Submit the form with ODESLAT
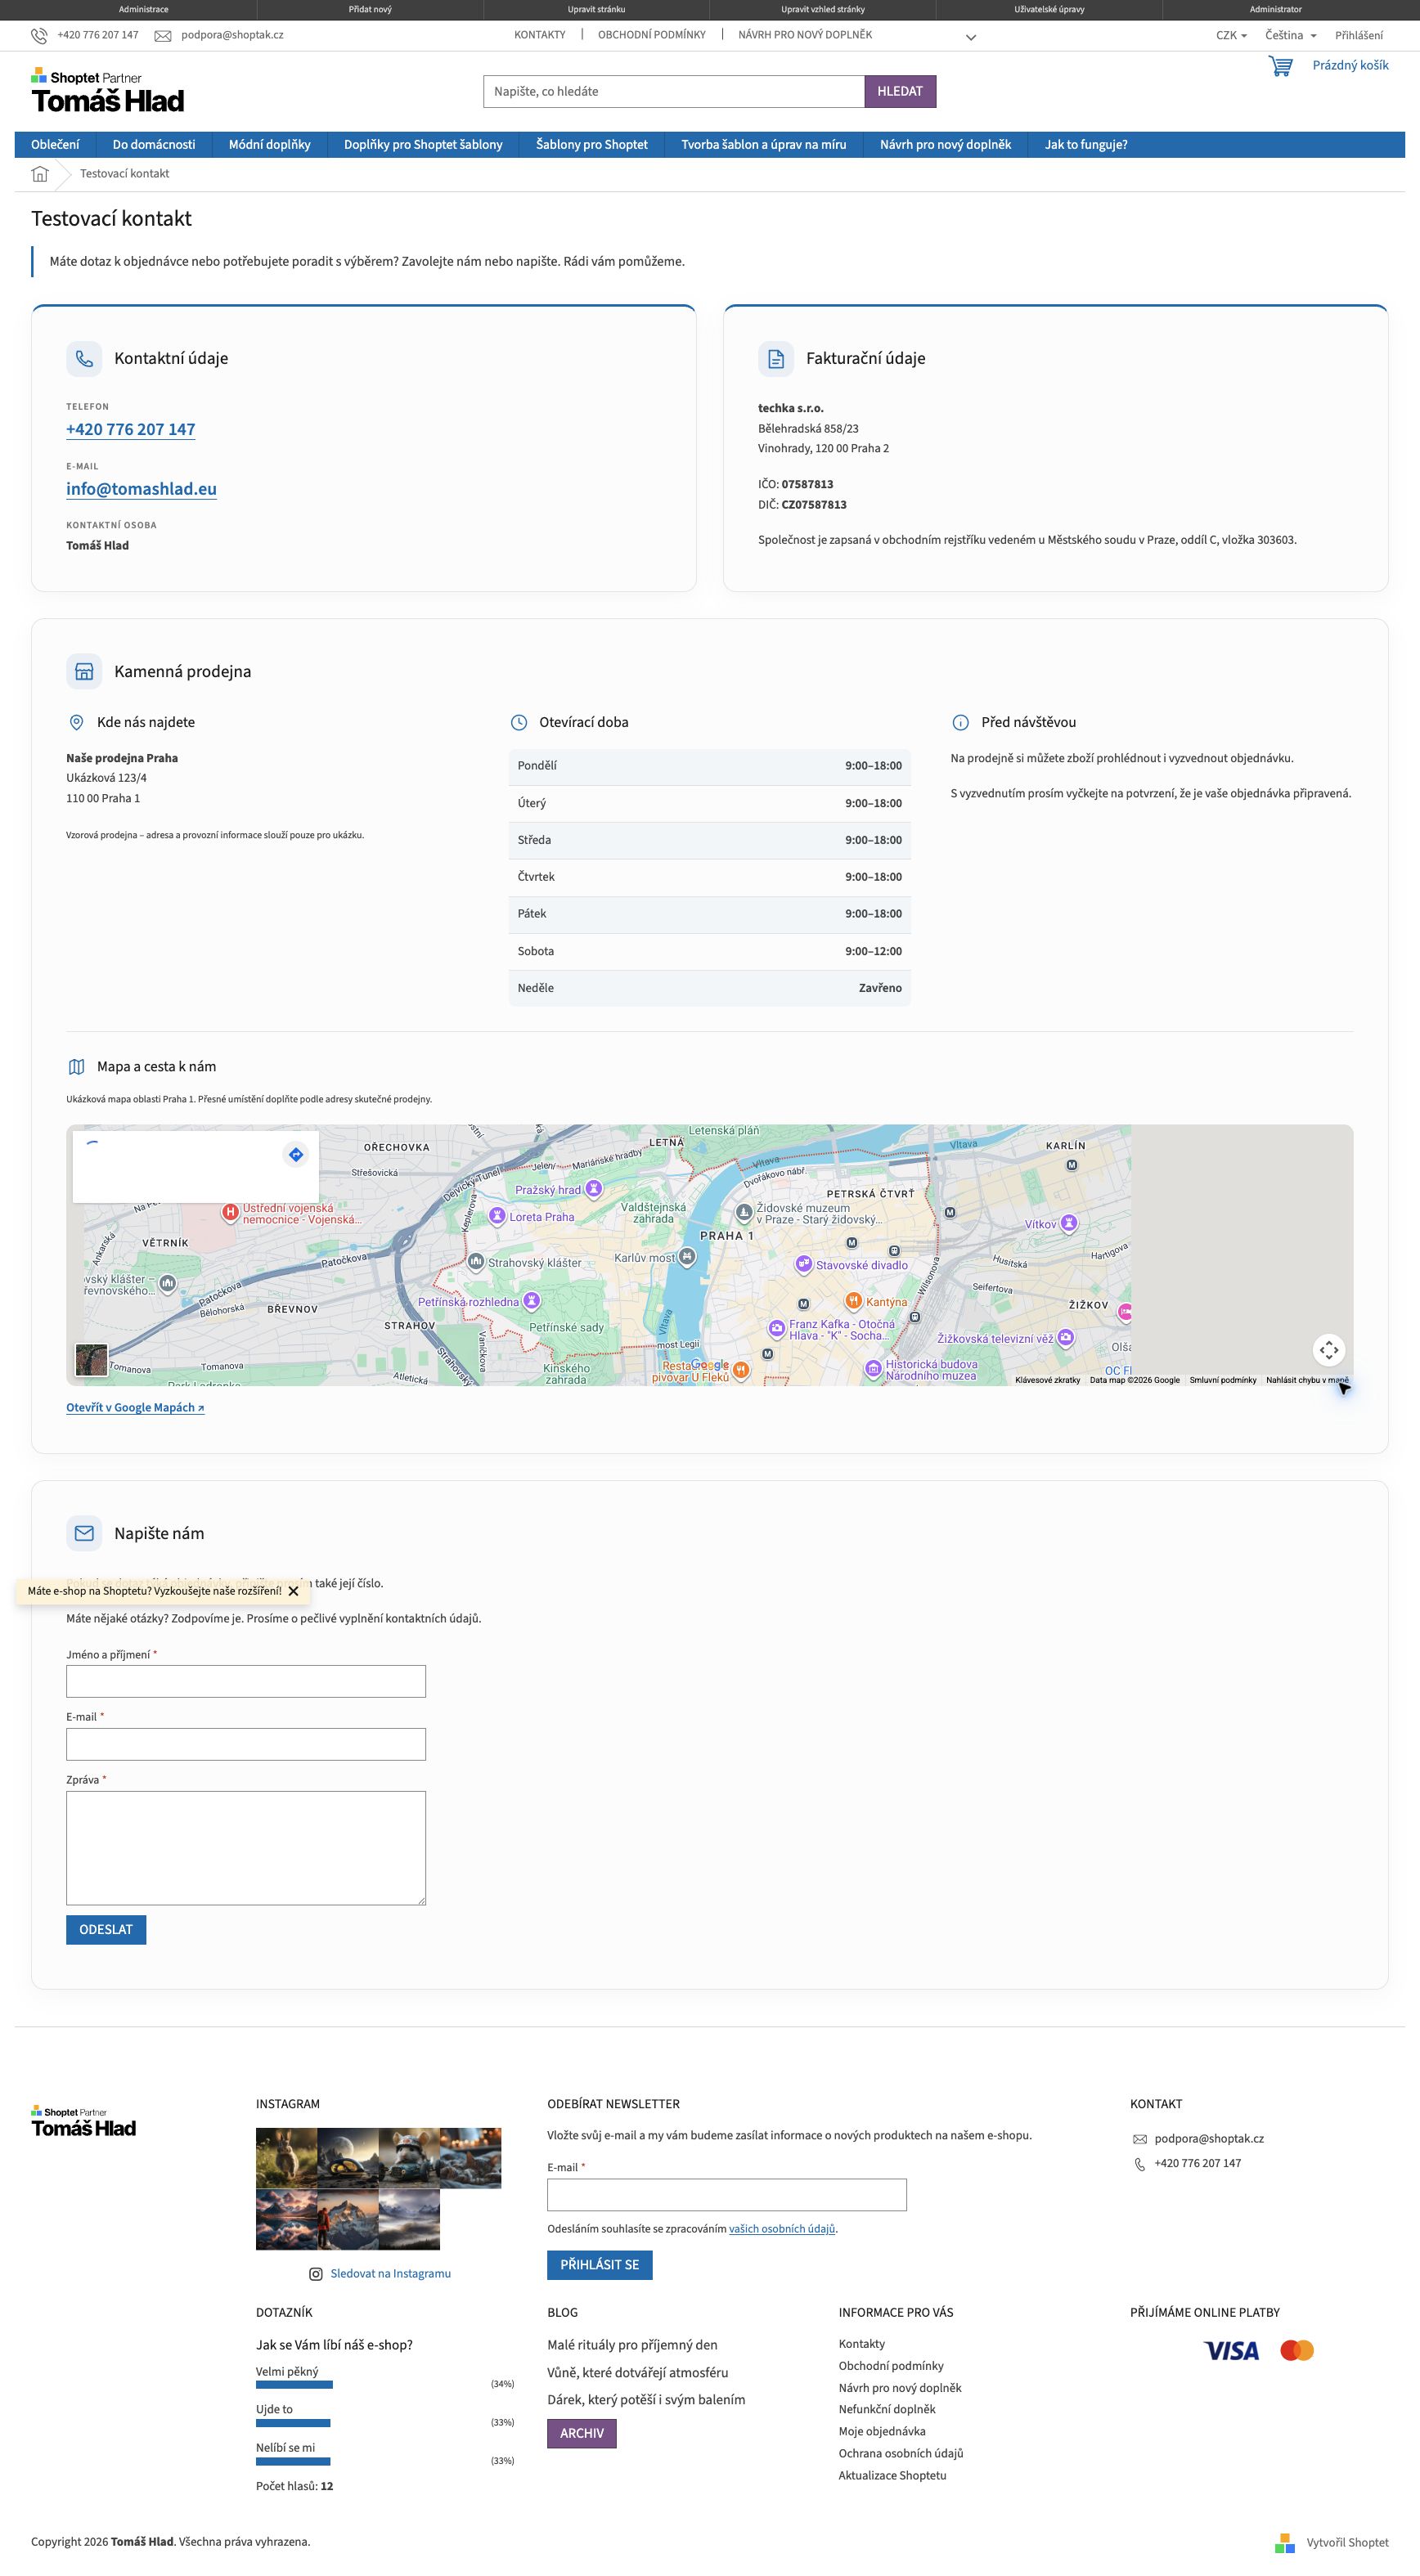Screen dimensions: 1420x2576 point(106,1930)
